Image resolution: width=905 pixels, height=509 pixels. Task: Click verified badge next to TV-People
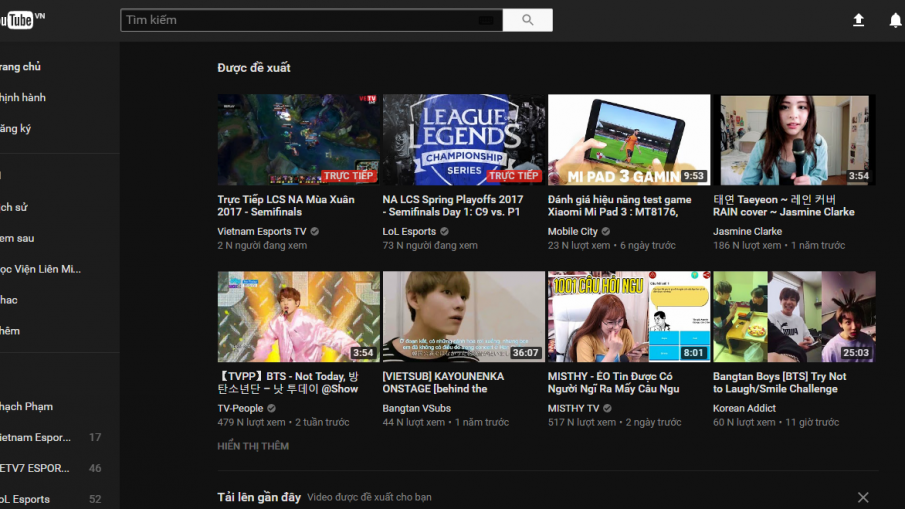coord(271,409)
